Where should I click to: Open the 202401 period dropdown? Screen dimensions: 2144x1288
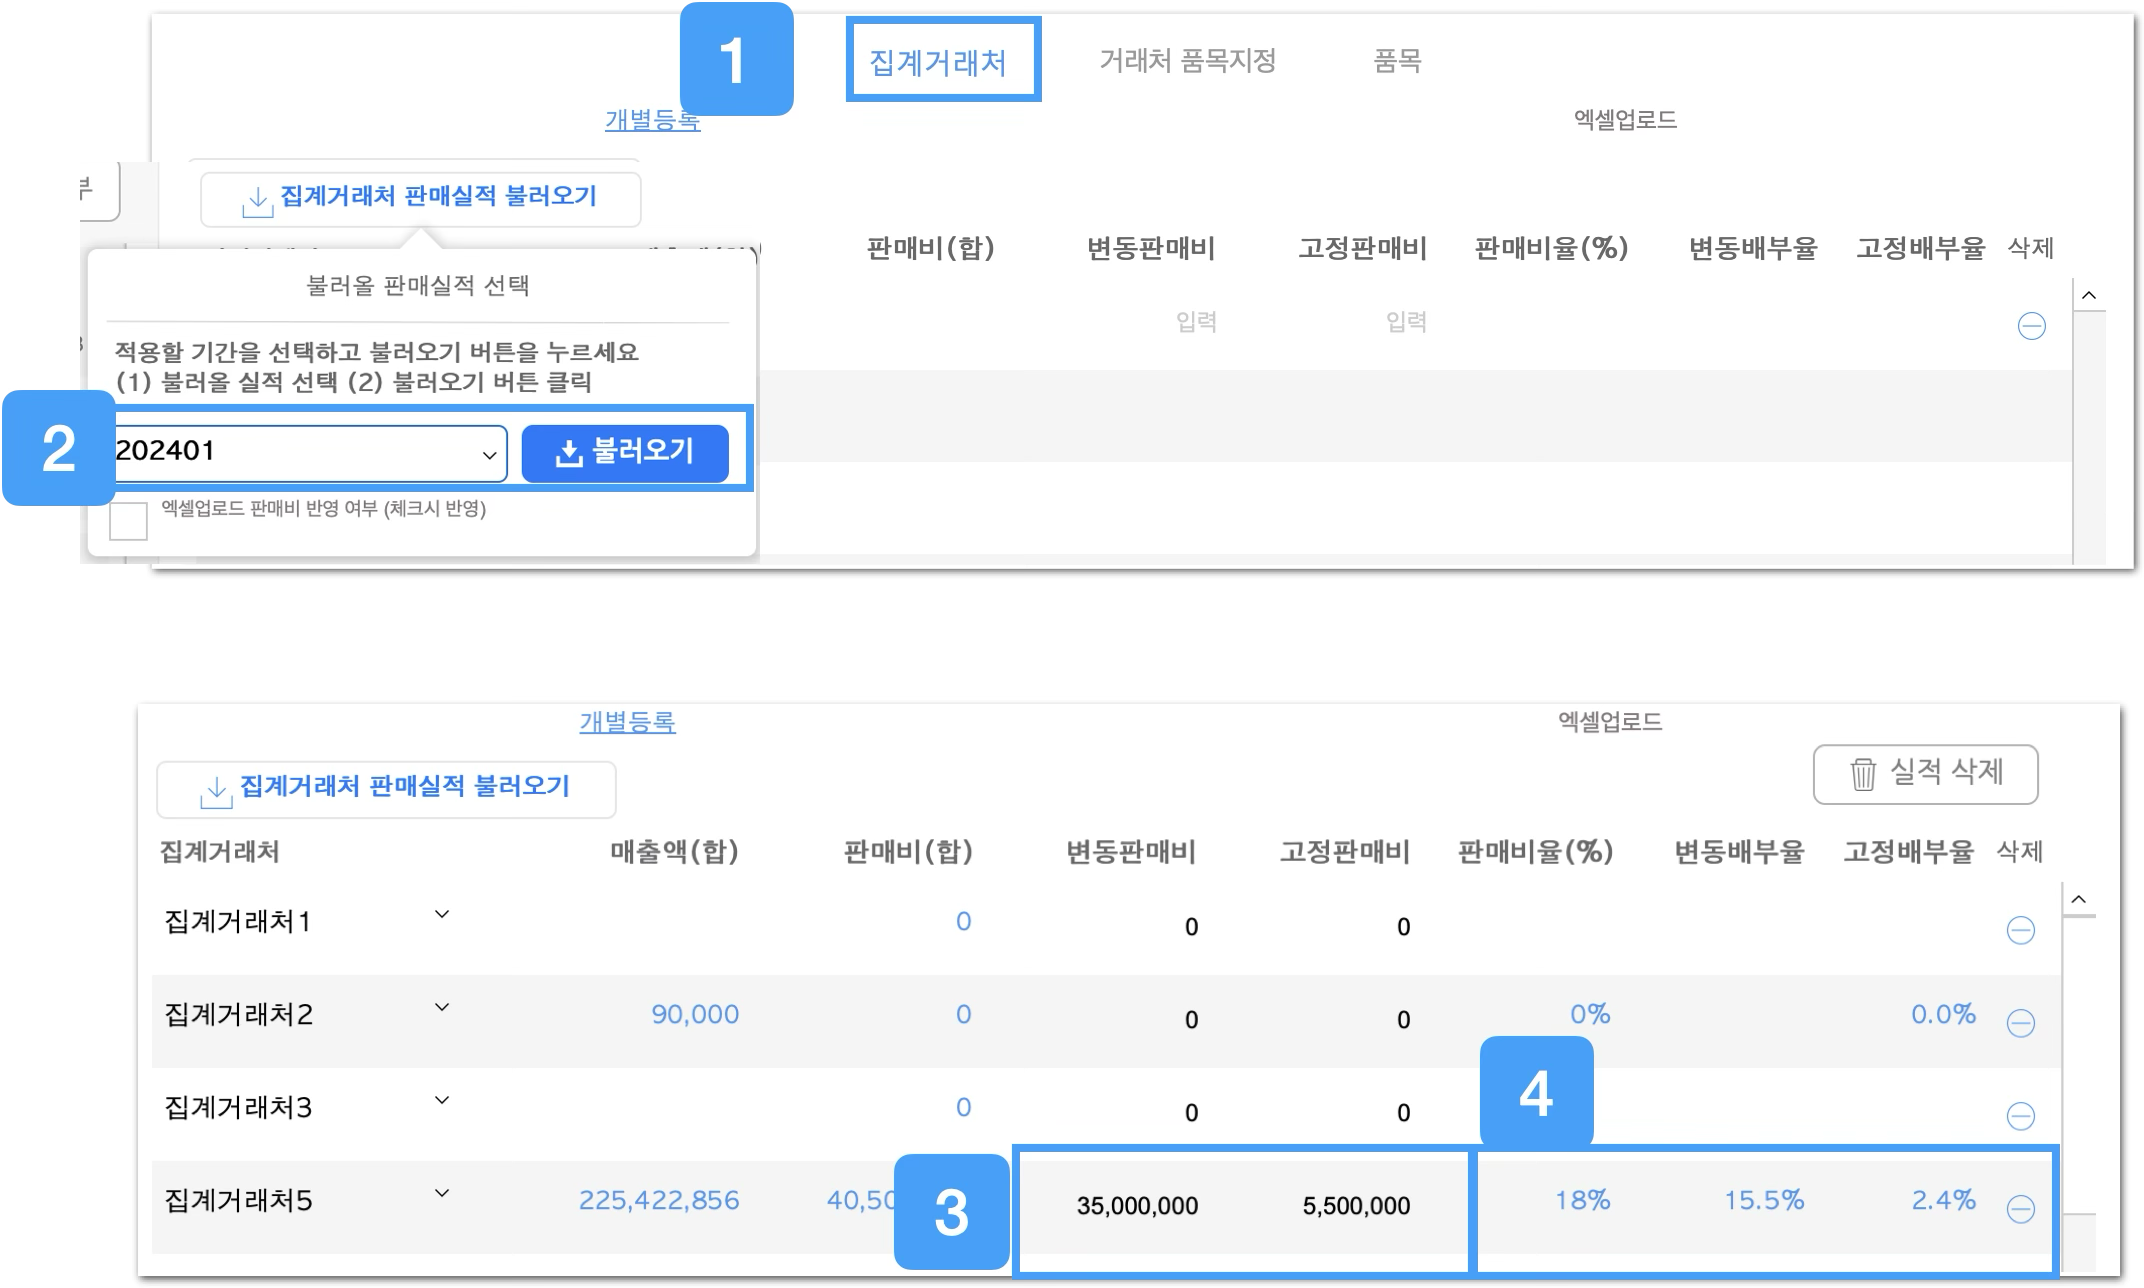310,453
